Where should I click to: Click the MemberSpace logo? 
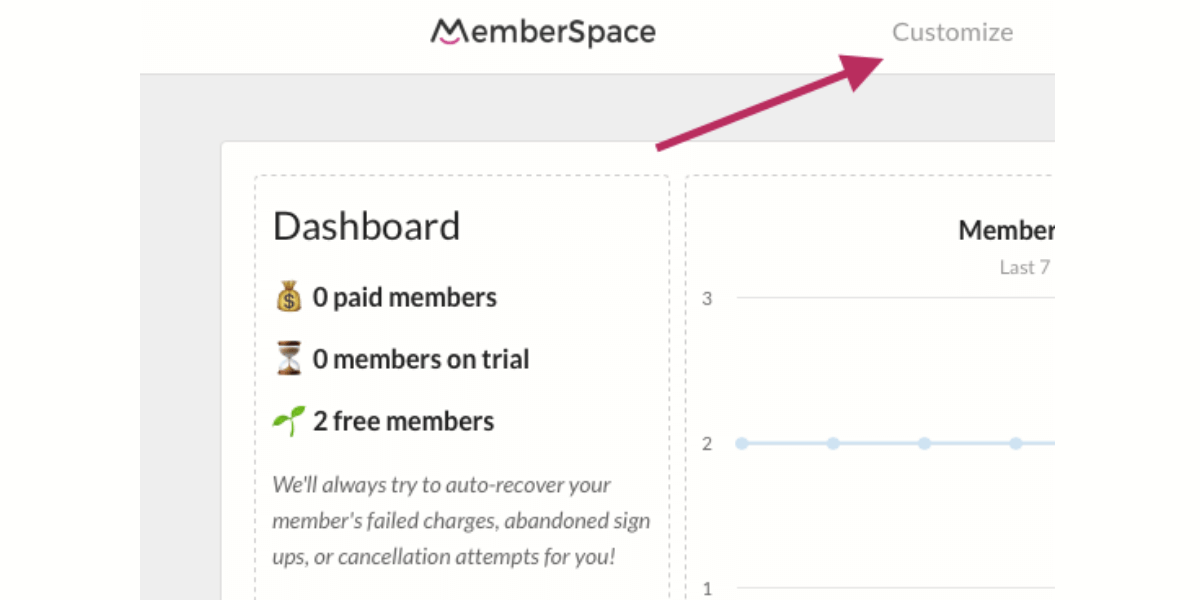pyautogui.click(x=543, y=32)
